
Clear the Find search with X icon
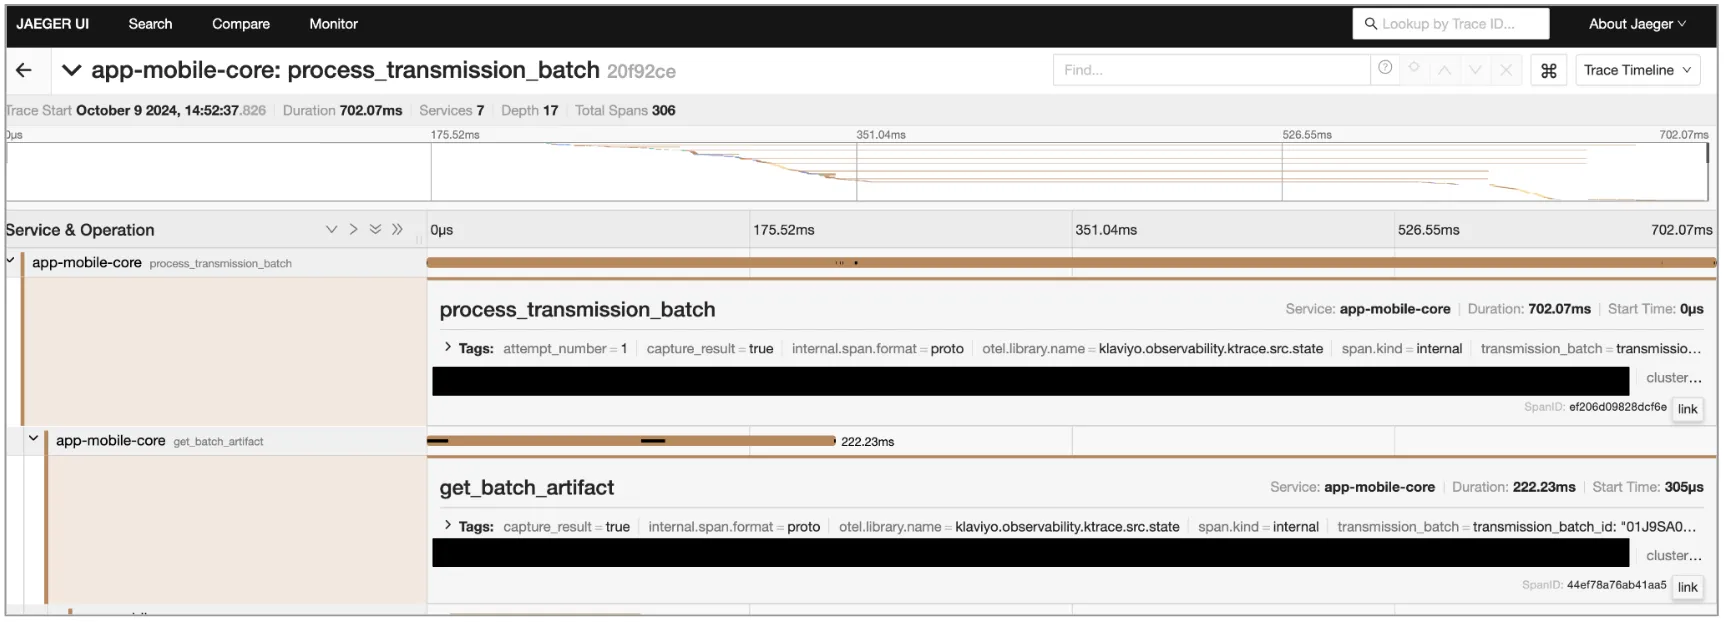[1506, 70]
